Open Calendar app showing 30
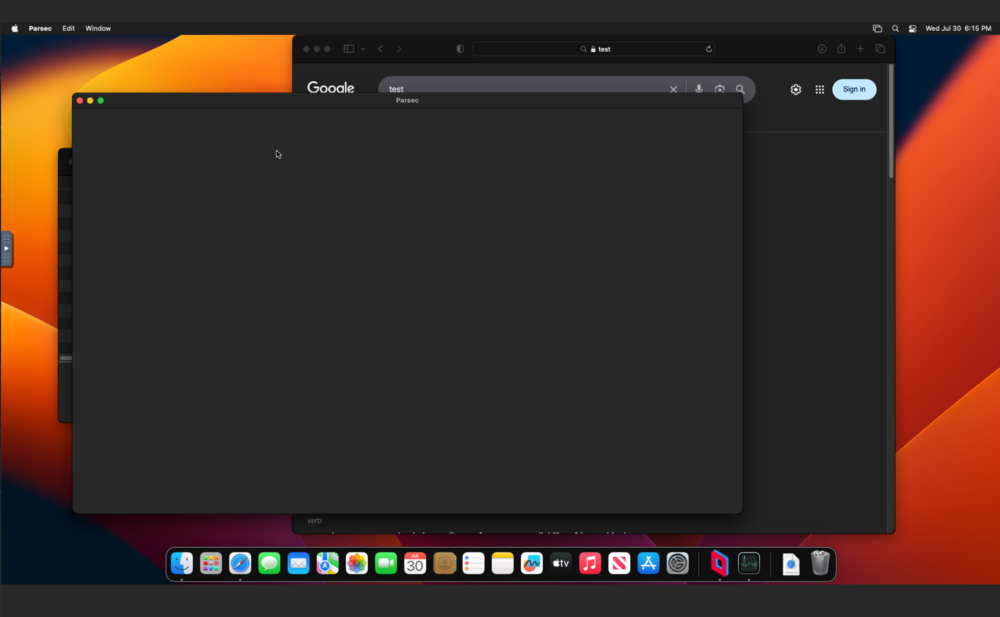 415,563
